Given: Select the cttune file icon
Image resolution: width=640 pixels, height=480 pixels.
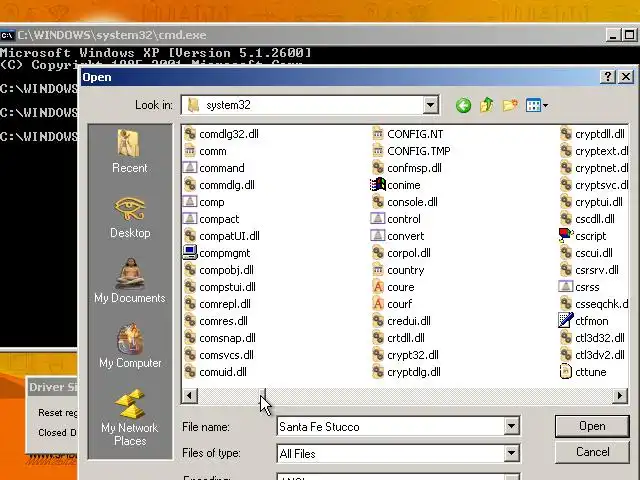Looking at the screenshot, I should [566, 371].
